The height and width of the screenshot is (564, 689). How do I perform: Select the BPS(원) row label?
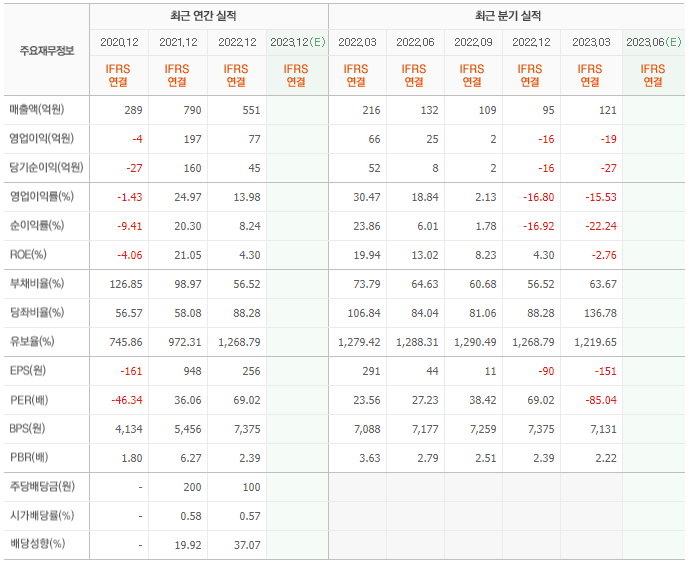27,428
